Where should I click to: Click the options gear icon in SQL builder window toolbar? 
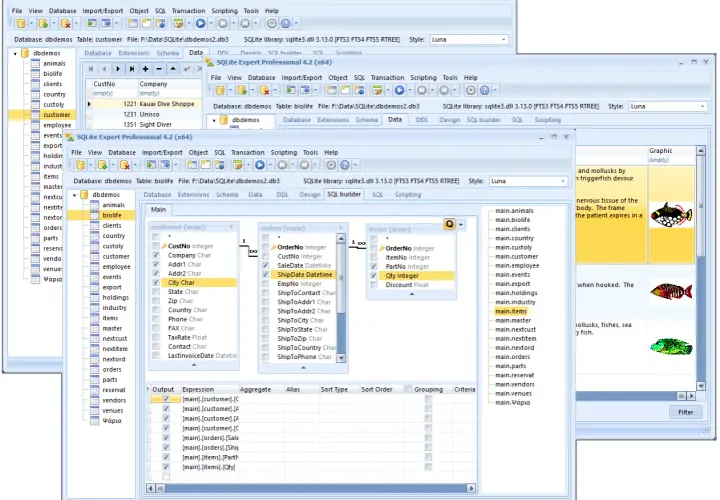point(331,165)
